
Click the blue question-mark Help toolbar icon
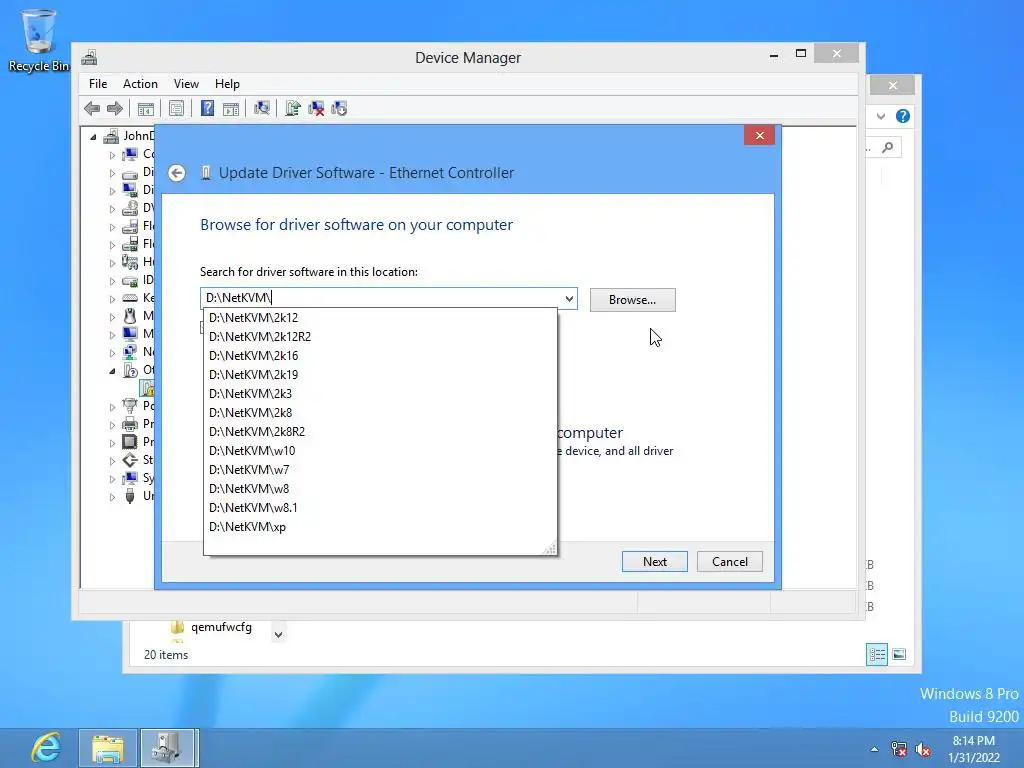(x=207, y=108)
